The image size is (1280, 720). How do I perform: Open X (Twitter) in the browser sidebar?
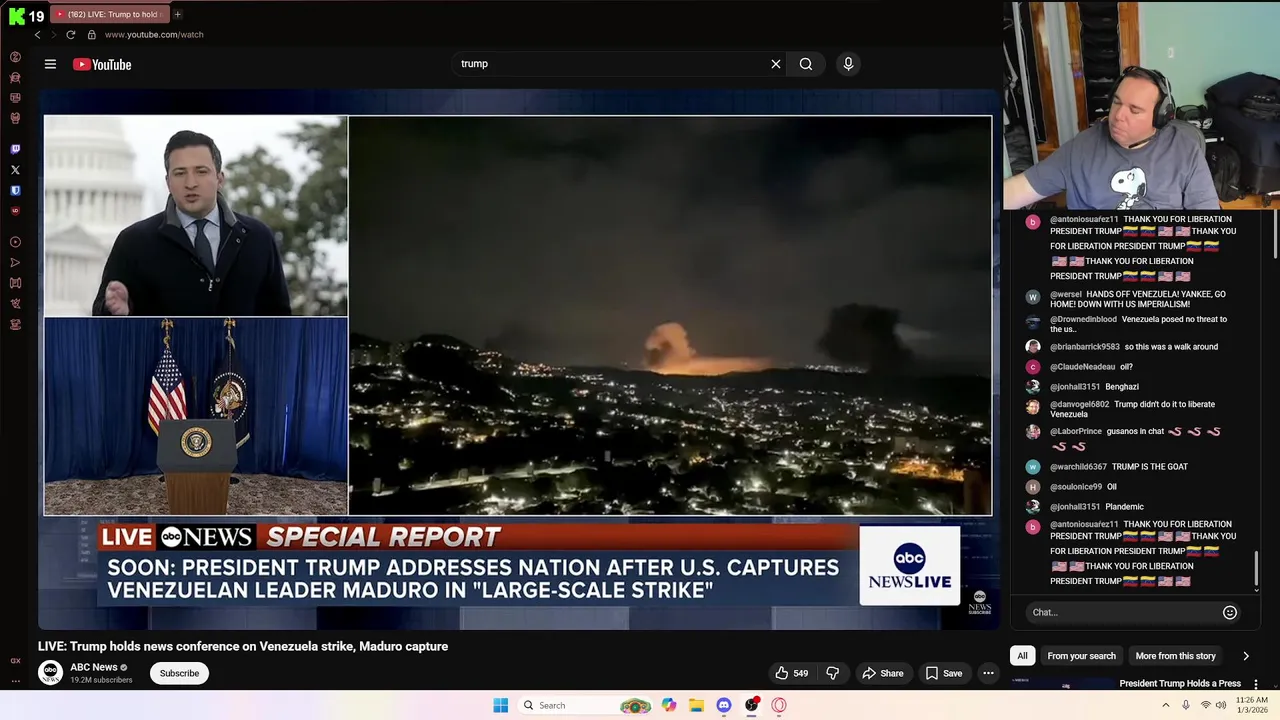tap(15, 170)
